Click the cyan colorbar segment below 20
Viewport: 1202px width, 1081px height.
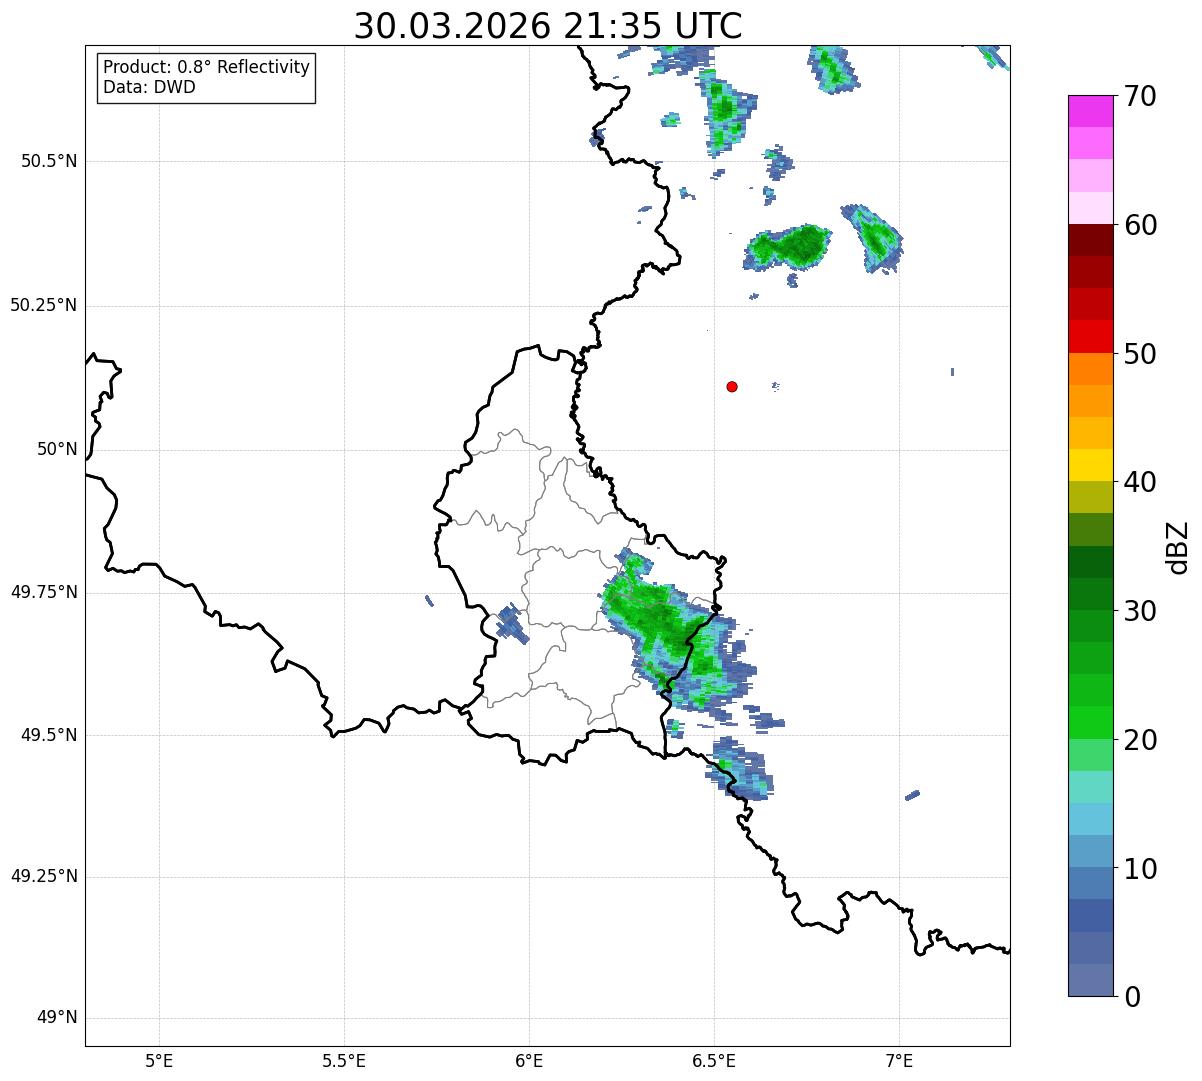click(1091, 787)
